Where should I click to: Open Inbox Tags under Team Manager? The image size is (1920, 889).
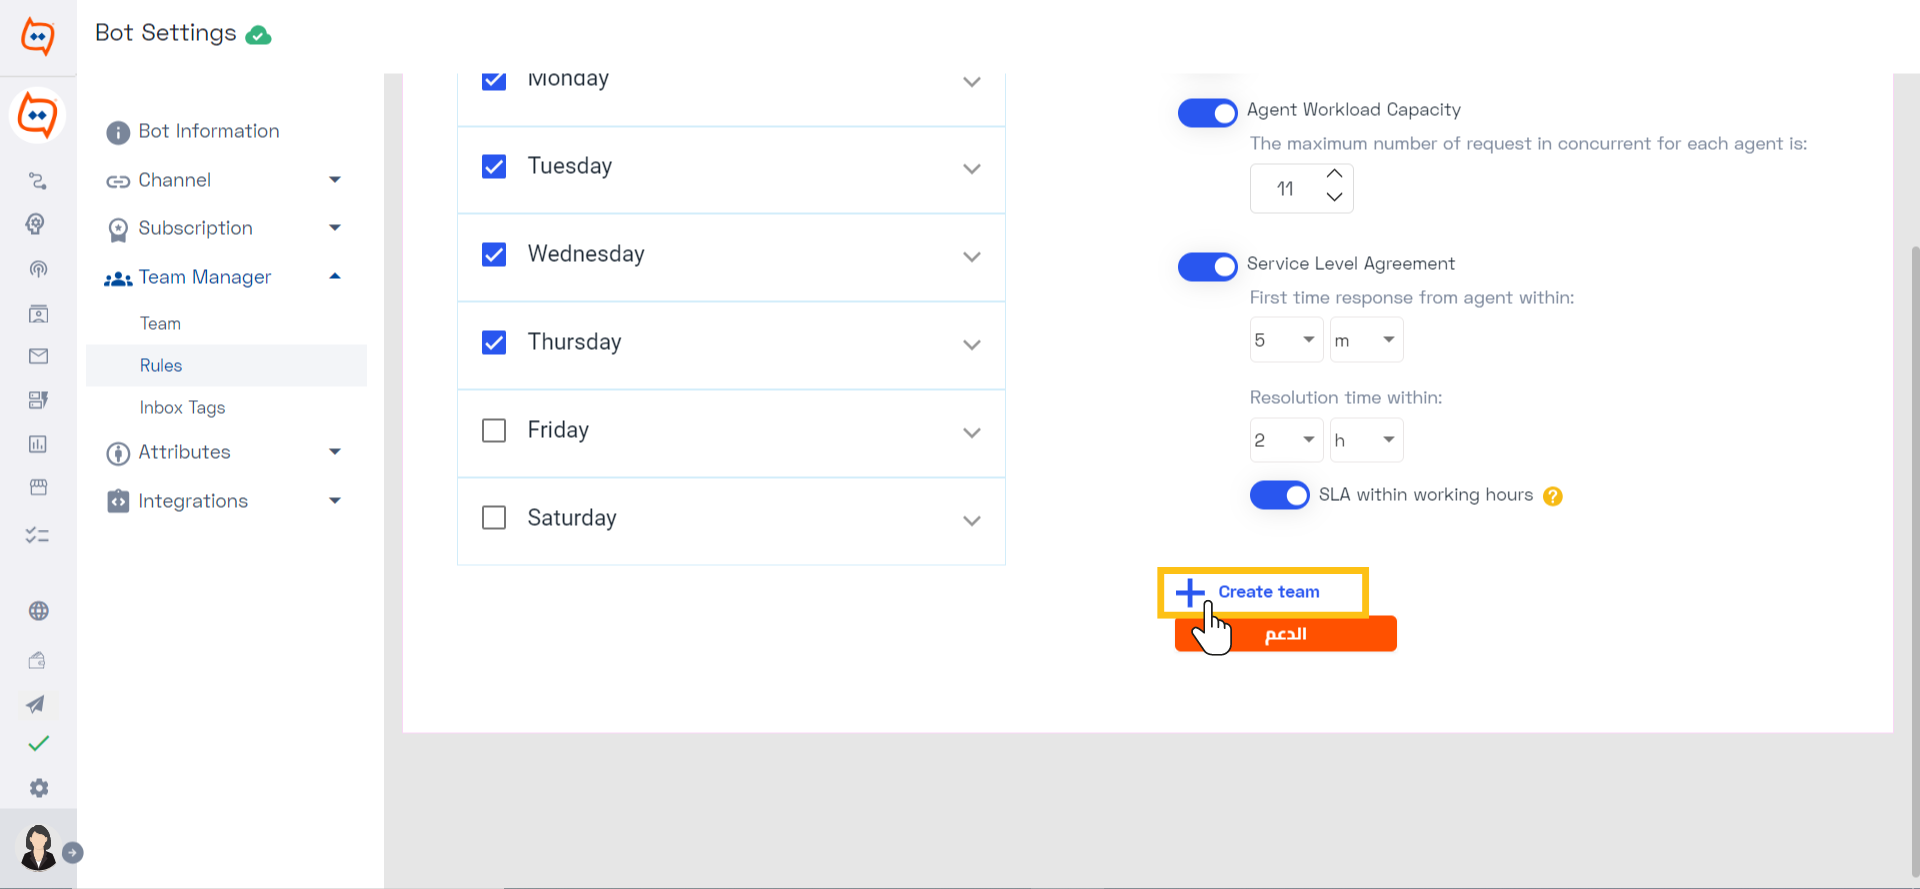pyautogui.click(x=182, y=407)
